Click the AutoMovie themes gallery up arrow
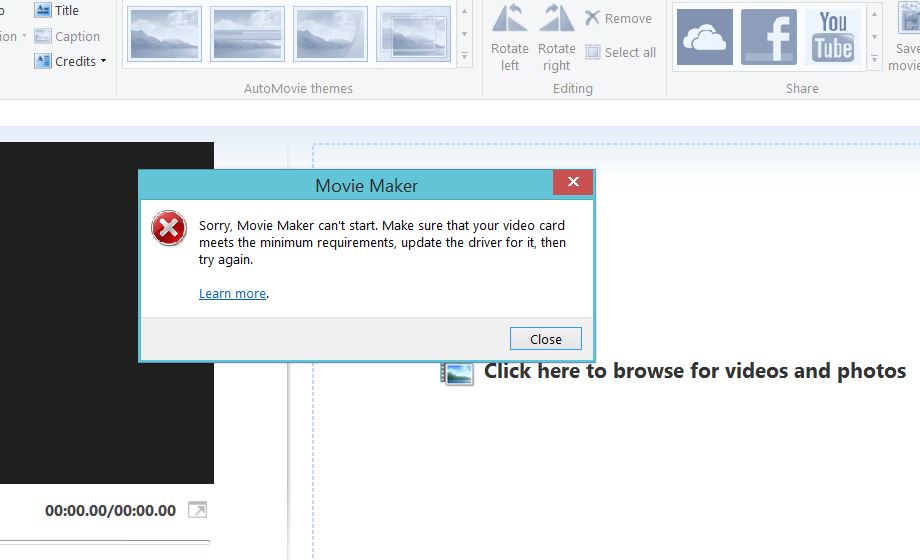Viewport: 920px width, 560px height. [464, 11]
